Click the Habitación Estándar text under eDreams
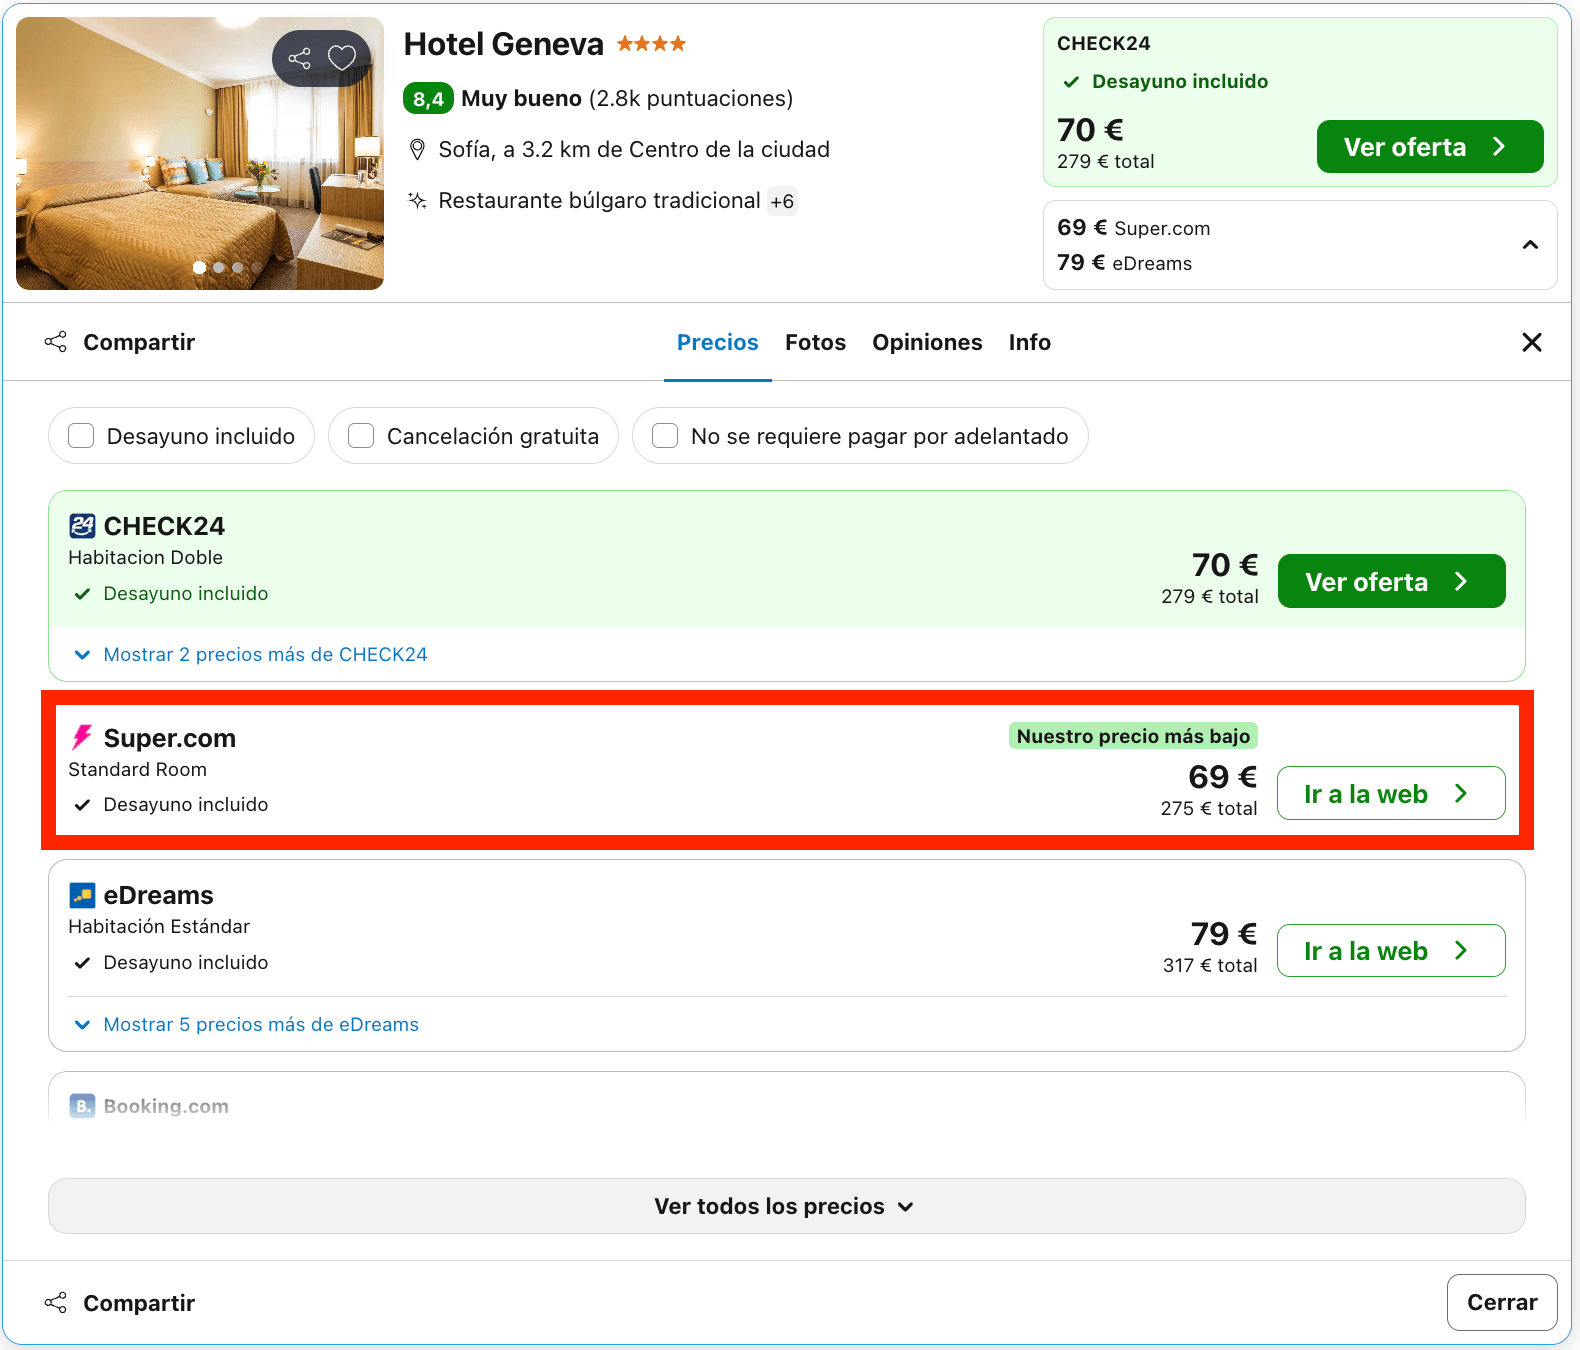This screenshot has height=1350, width=1580. click(159, 927)
